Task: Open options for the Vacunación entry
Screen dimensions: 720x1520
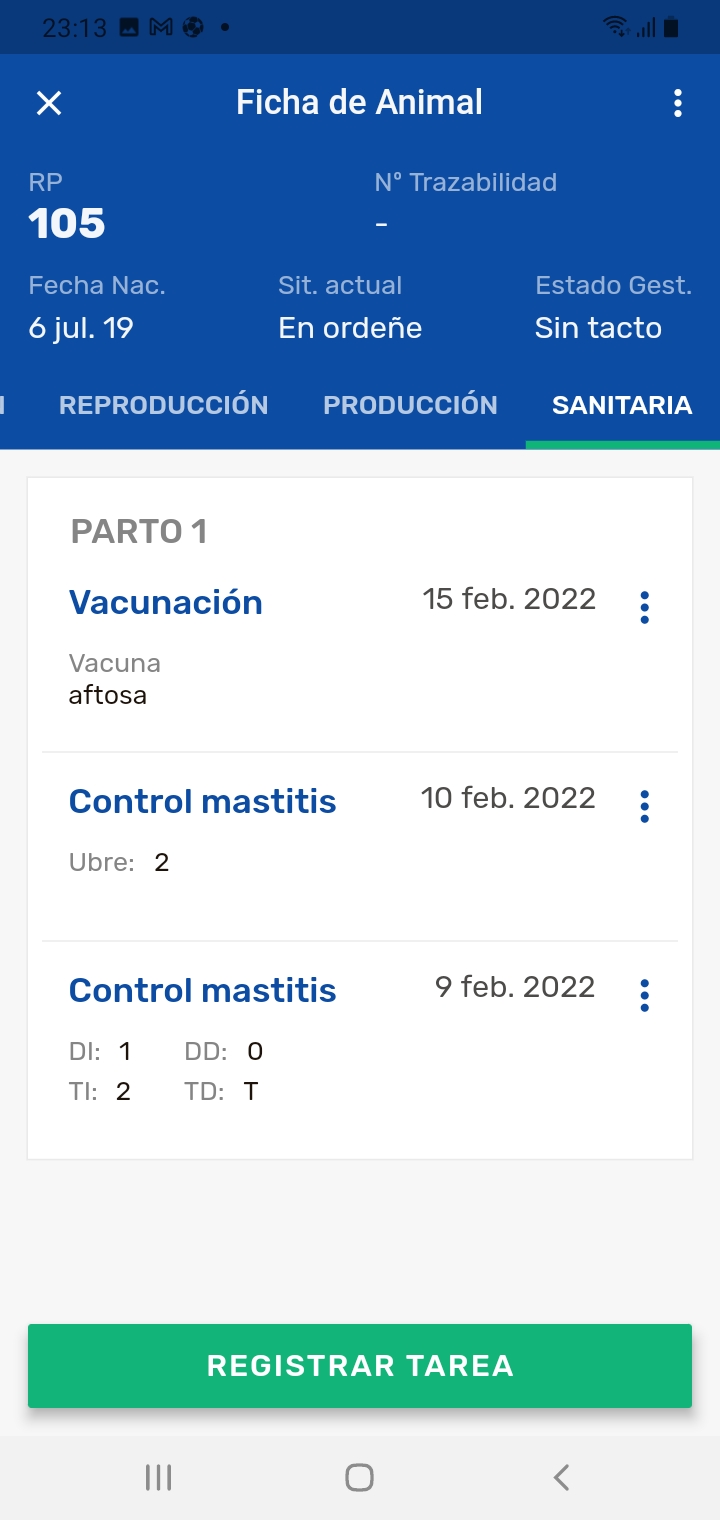Action: [x=644, y=607]
